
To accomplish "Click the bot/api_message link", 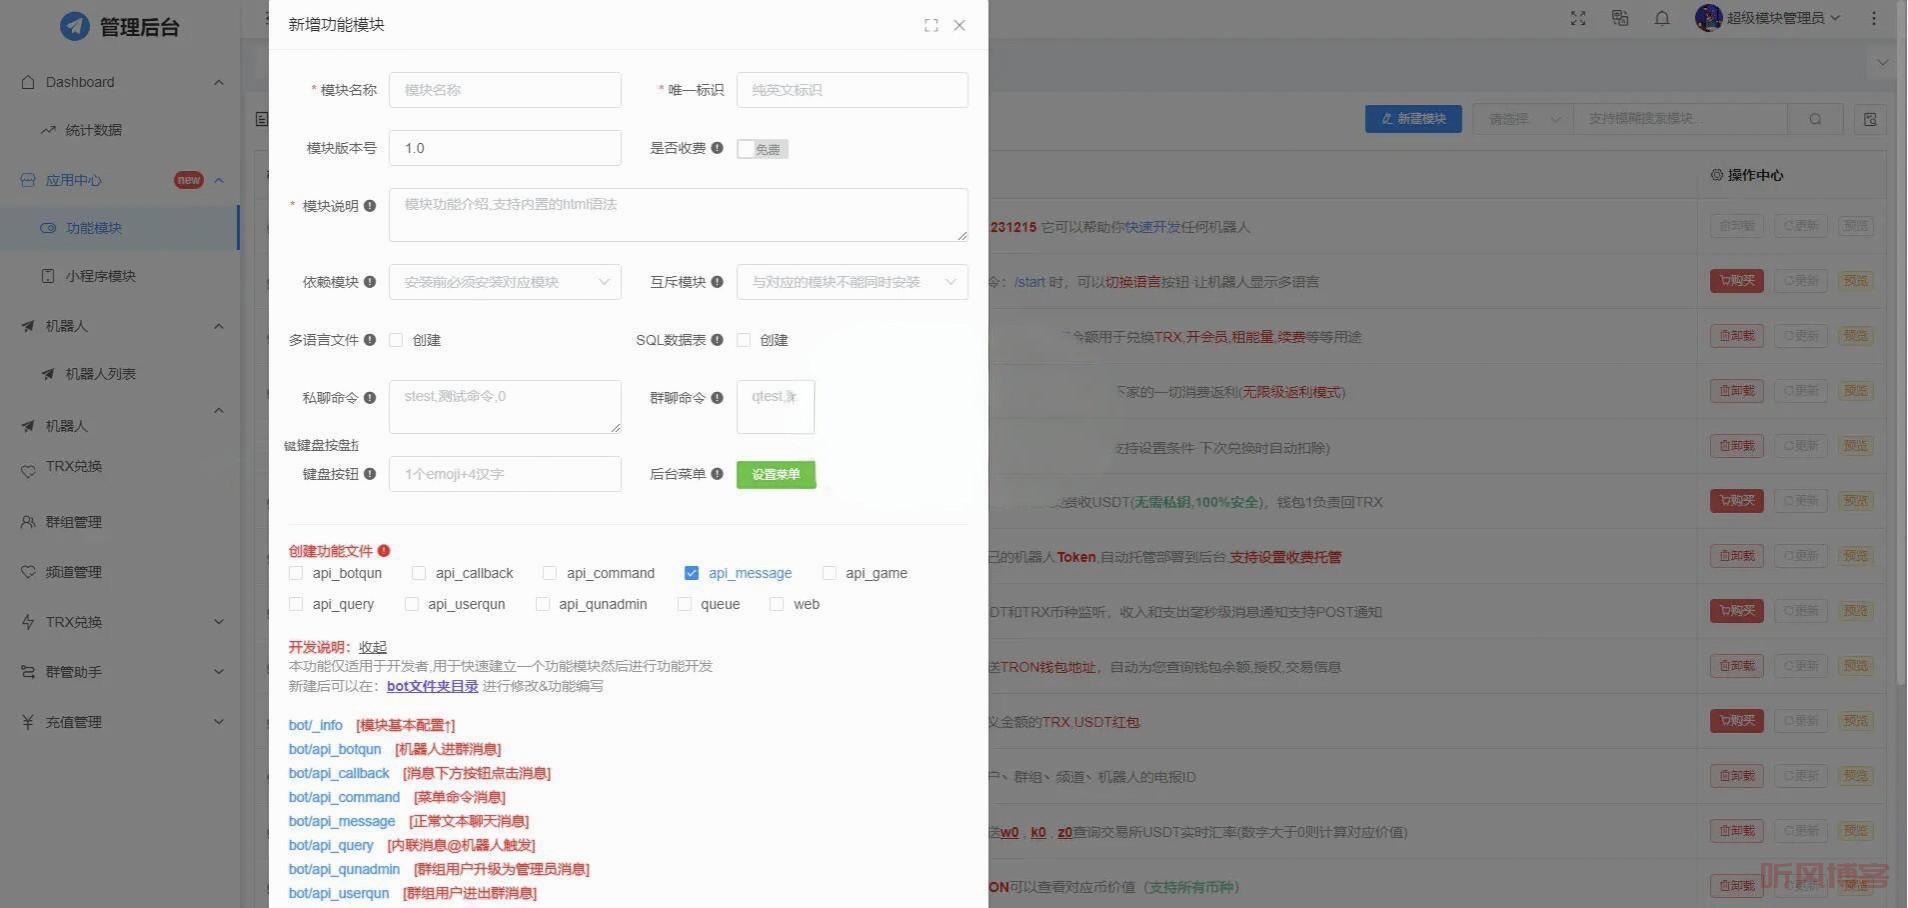I will [x=342, y=821].
